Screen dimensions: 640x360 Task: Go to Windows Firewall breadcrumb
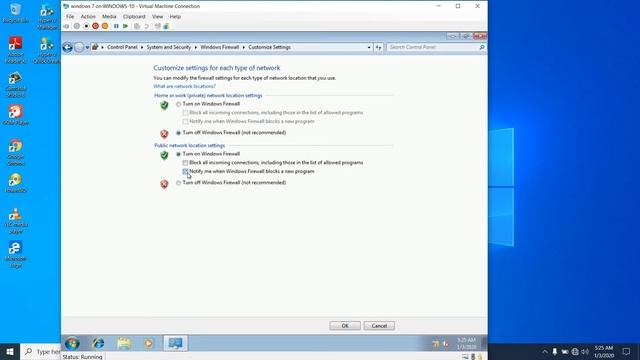point(220,47)
